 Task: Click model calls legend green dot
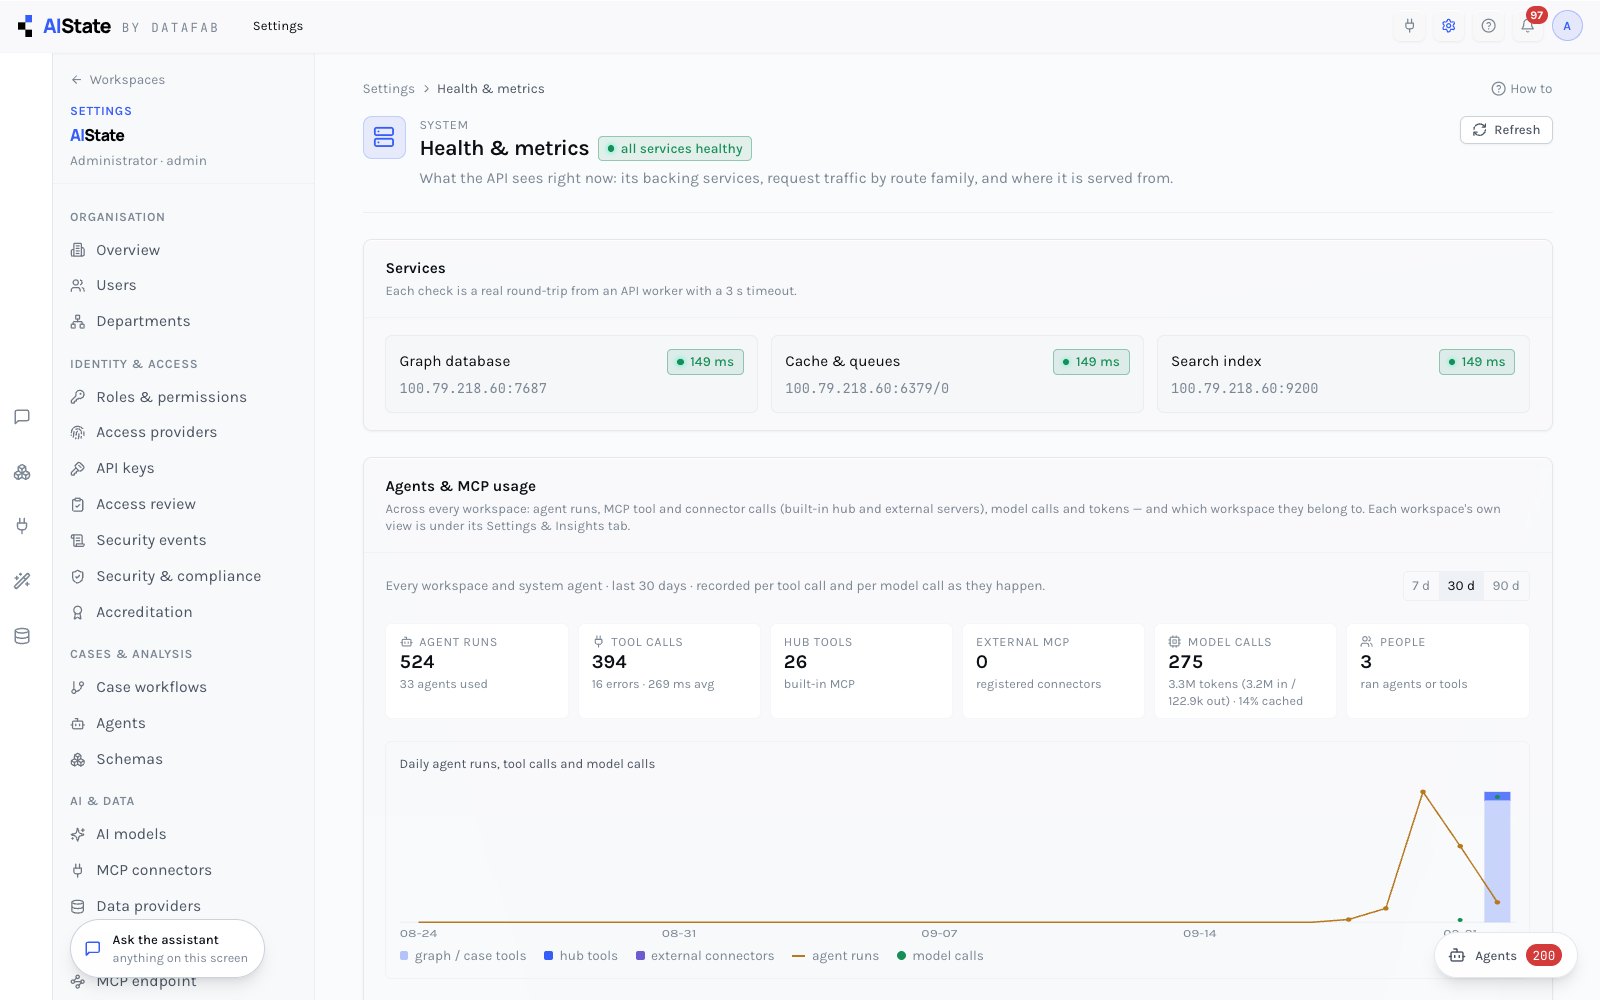click(901, 956)
